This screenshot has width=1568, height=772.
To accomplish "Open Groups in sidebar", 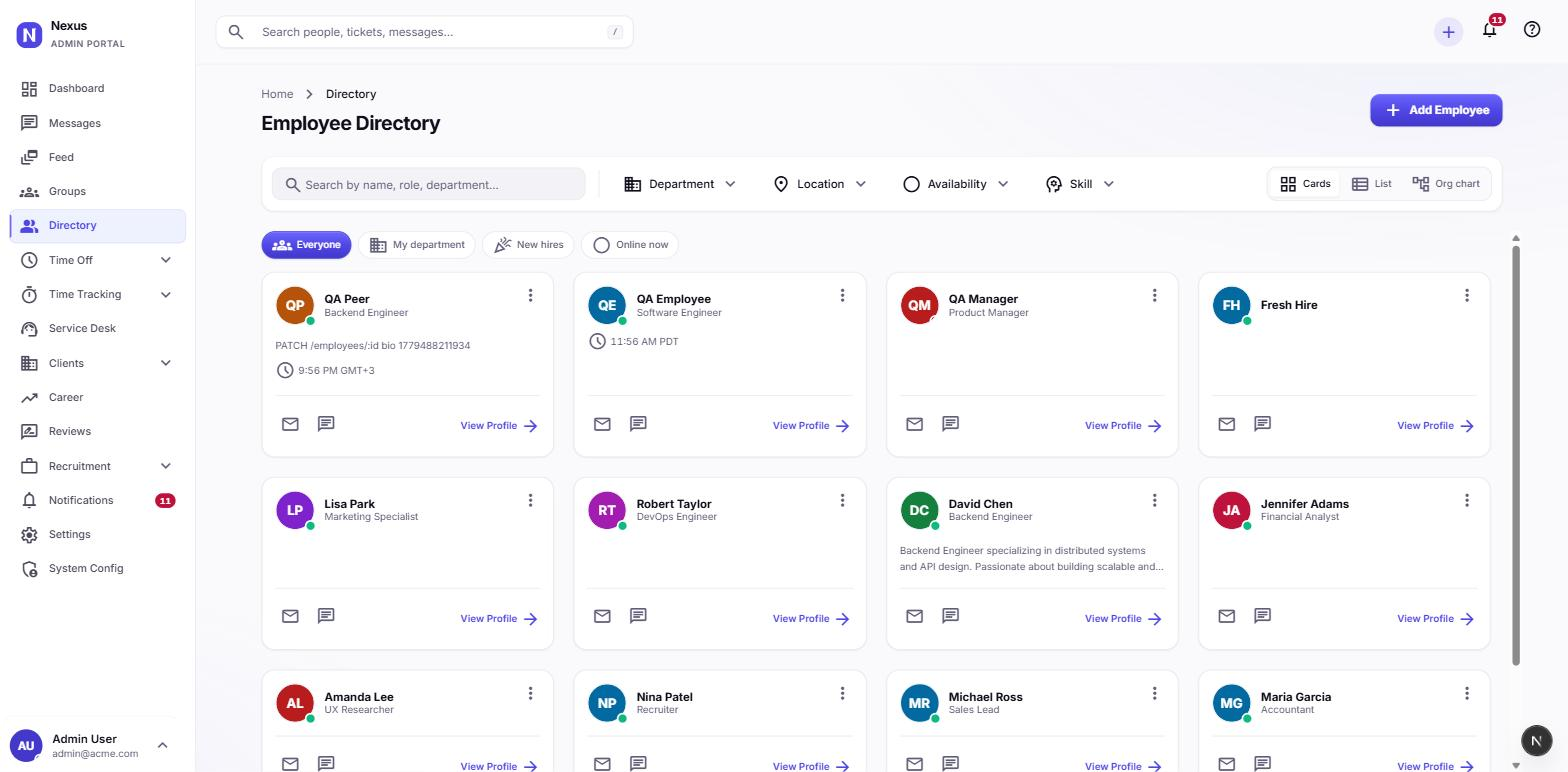I will tap(97, 191).
